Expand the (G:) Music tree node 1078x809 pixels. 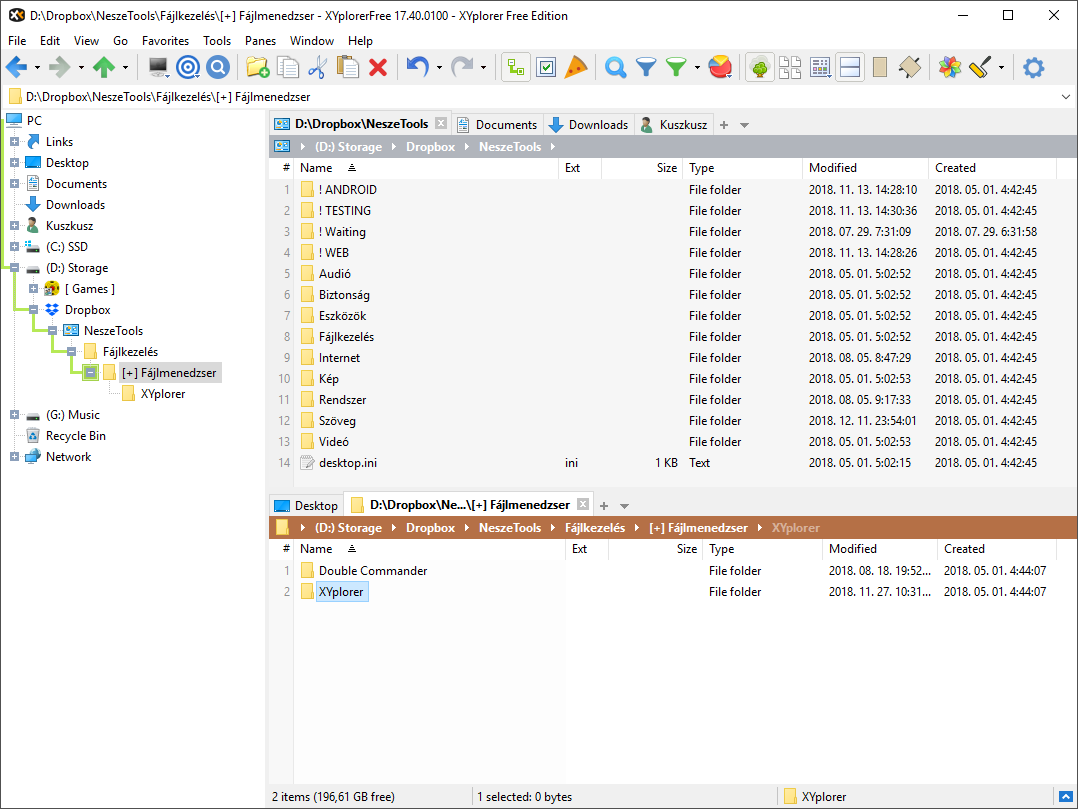tap(14, 415)
